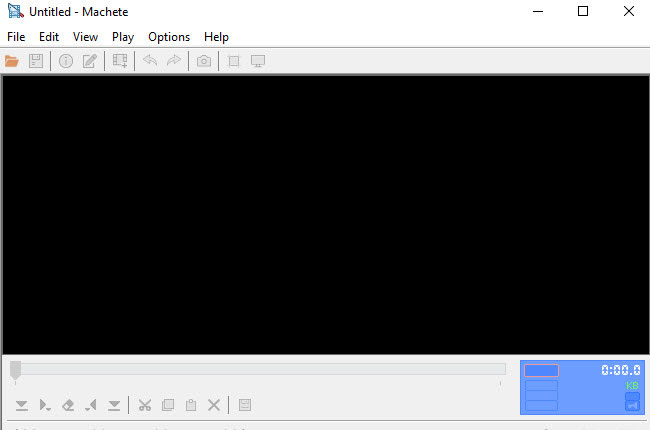Minimize the Machete window

click(538, 12)
